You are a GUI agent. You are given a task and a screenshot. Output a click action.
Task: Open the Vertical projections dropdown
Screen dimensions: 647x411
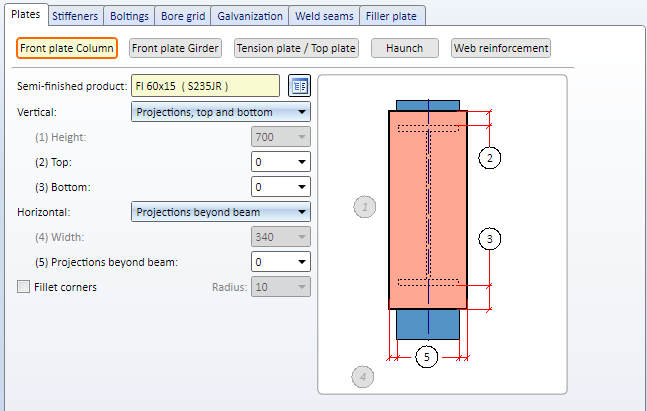[x=221, y=112]
